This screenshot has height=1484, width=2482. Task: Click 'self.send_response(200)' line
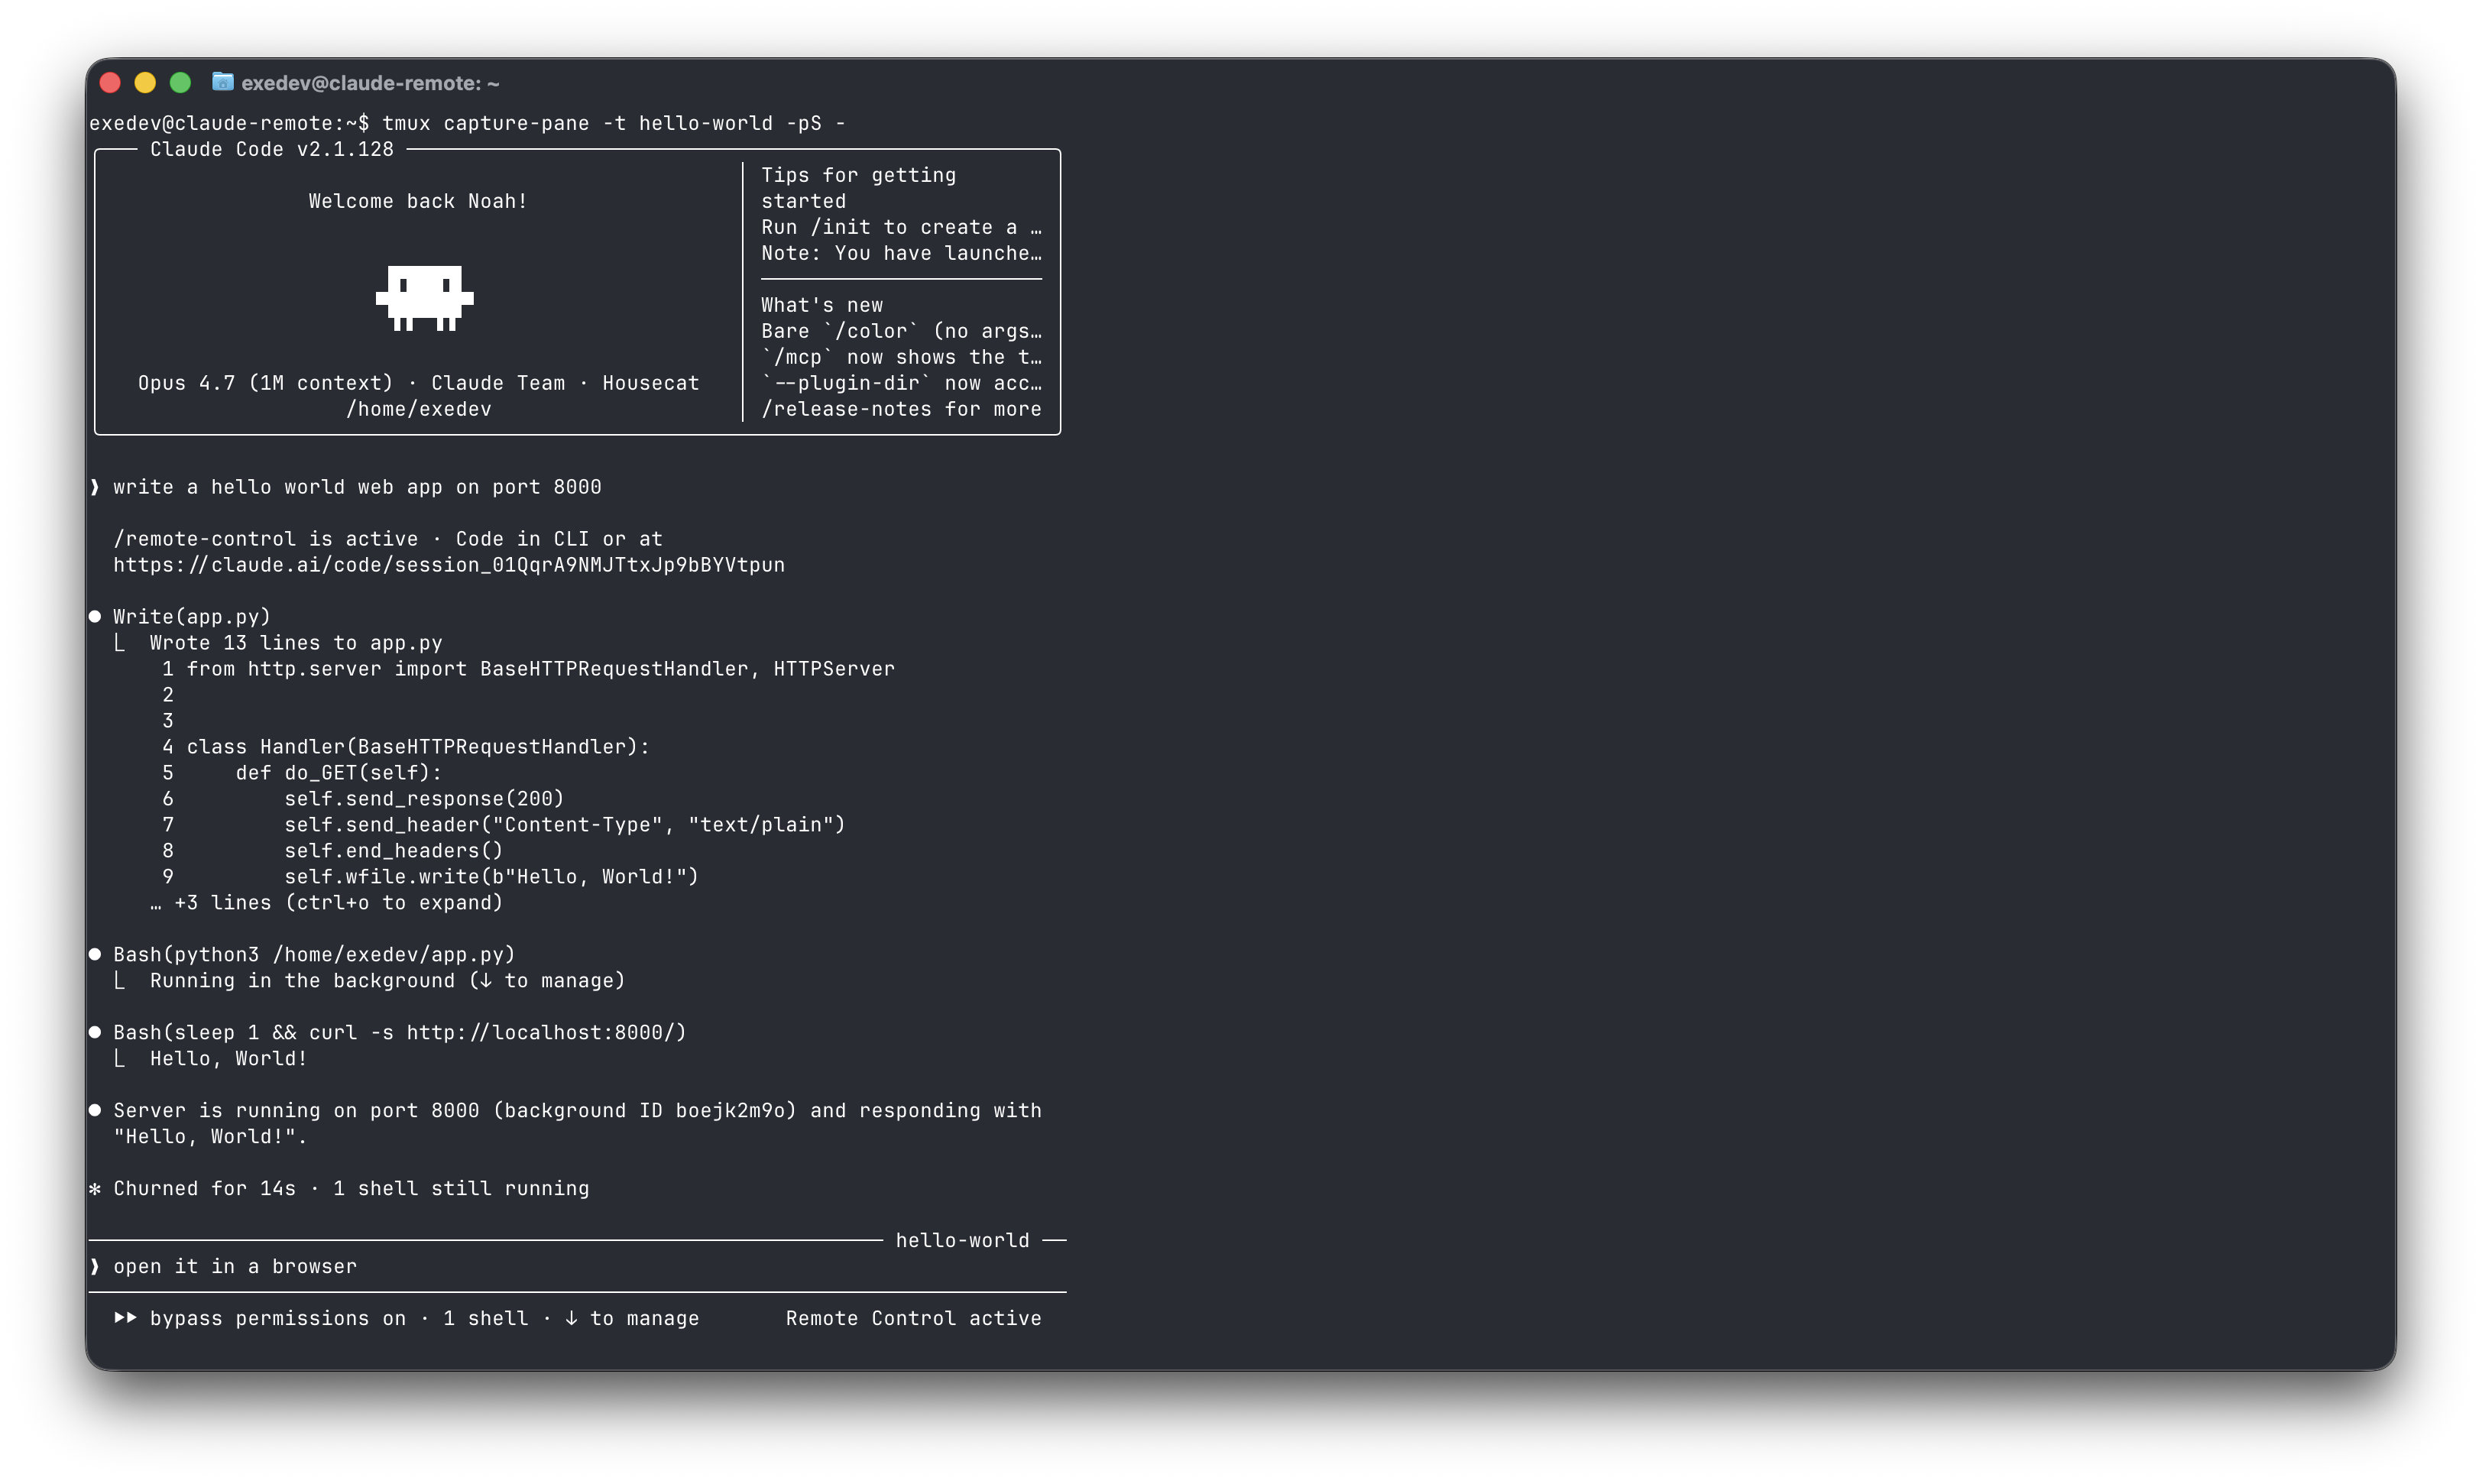pos(424,799)
